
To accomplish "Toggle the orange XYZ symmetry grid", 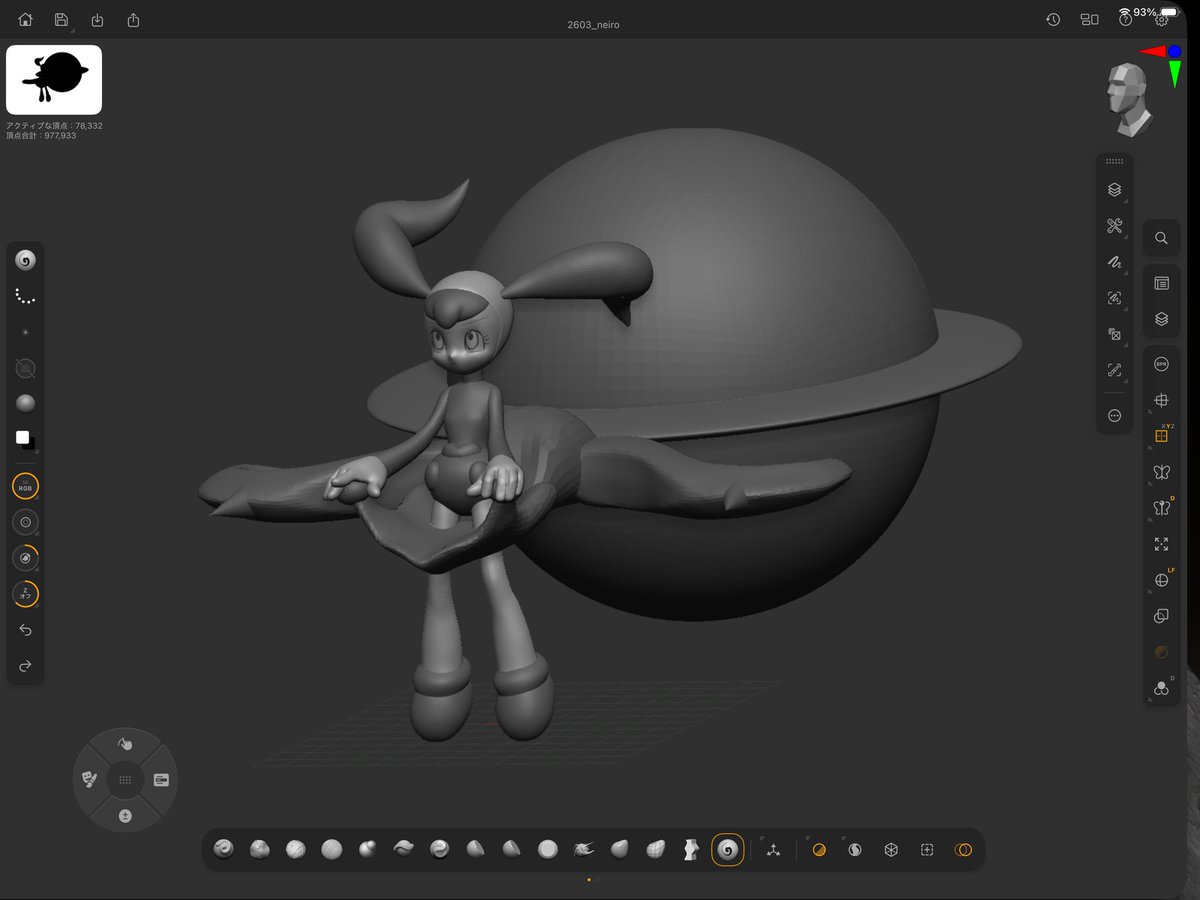I will pos(1161,436).
